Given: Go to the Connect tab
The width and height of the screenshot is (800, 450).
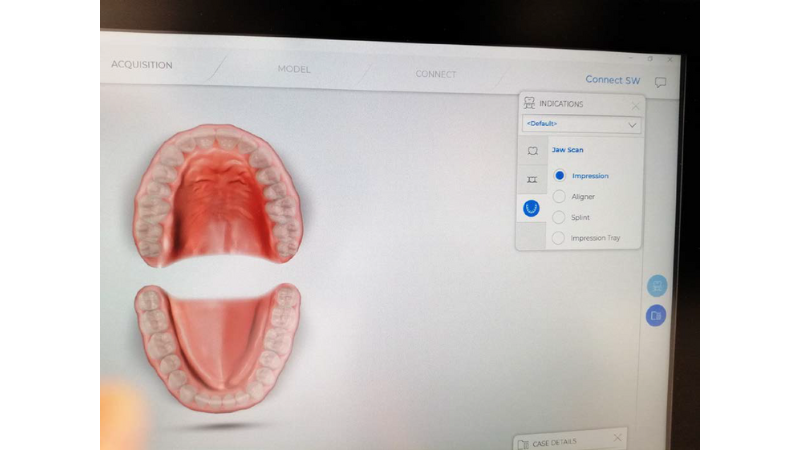Looking at the screenshot, I should point(436,74).
